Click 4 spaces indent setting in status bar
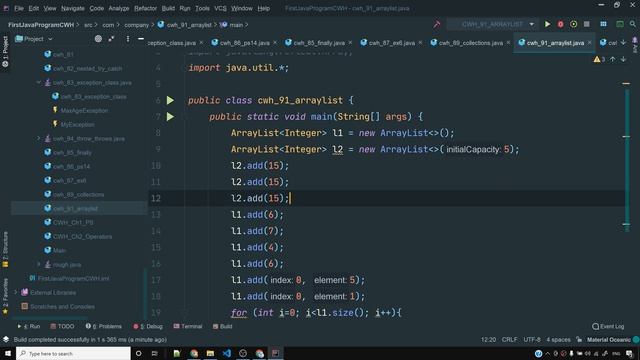Screen dimensions: 640x360 [x=558, y=340]
